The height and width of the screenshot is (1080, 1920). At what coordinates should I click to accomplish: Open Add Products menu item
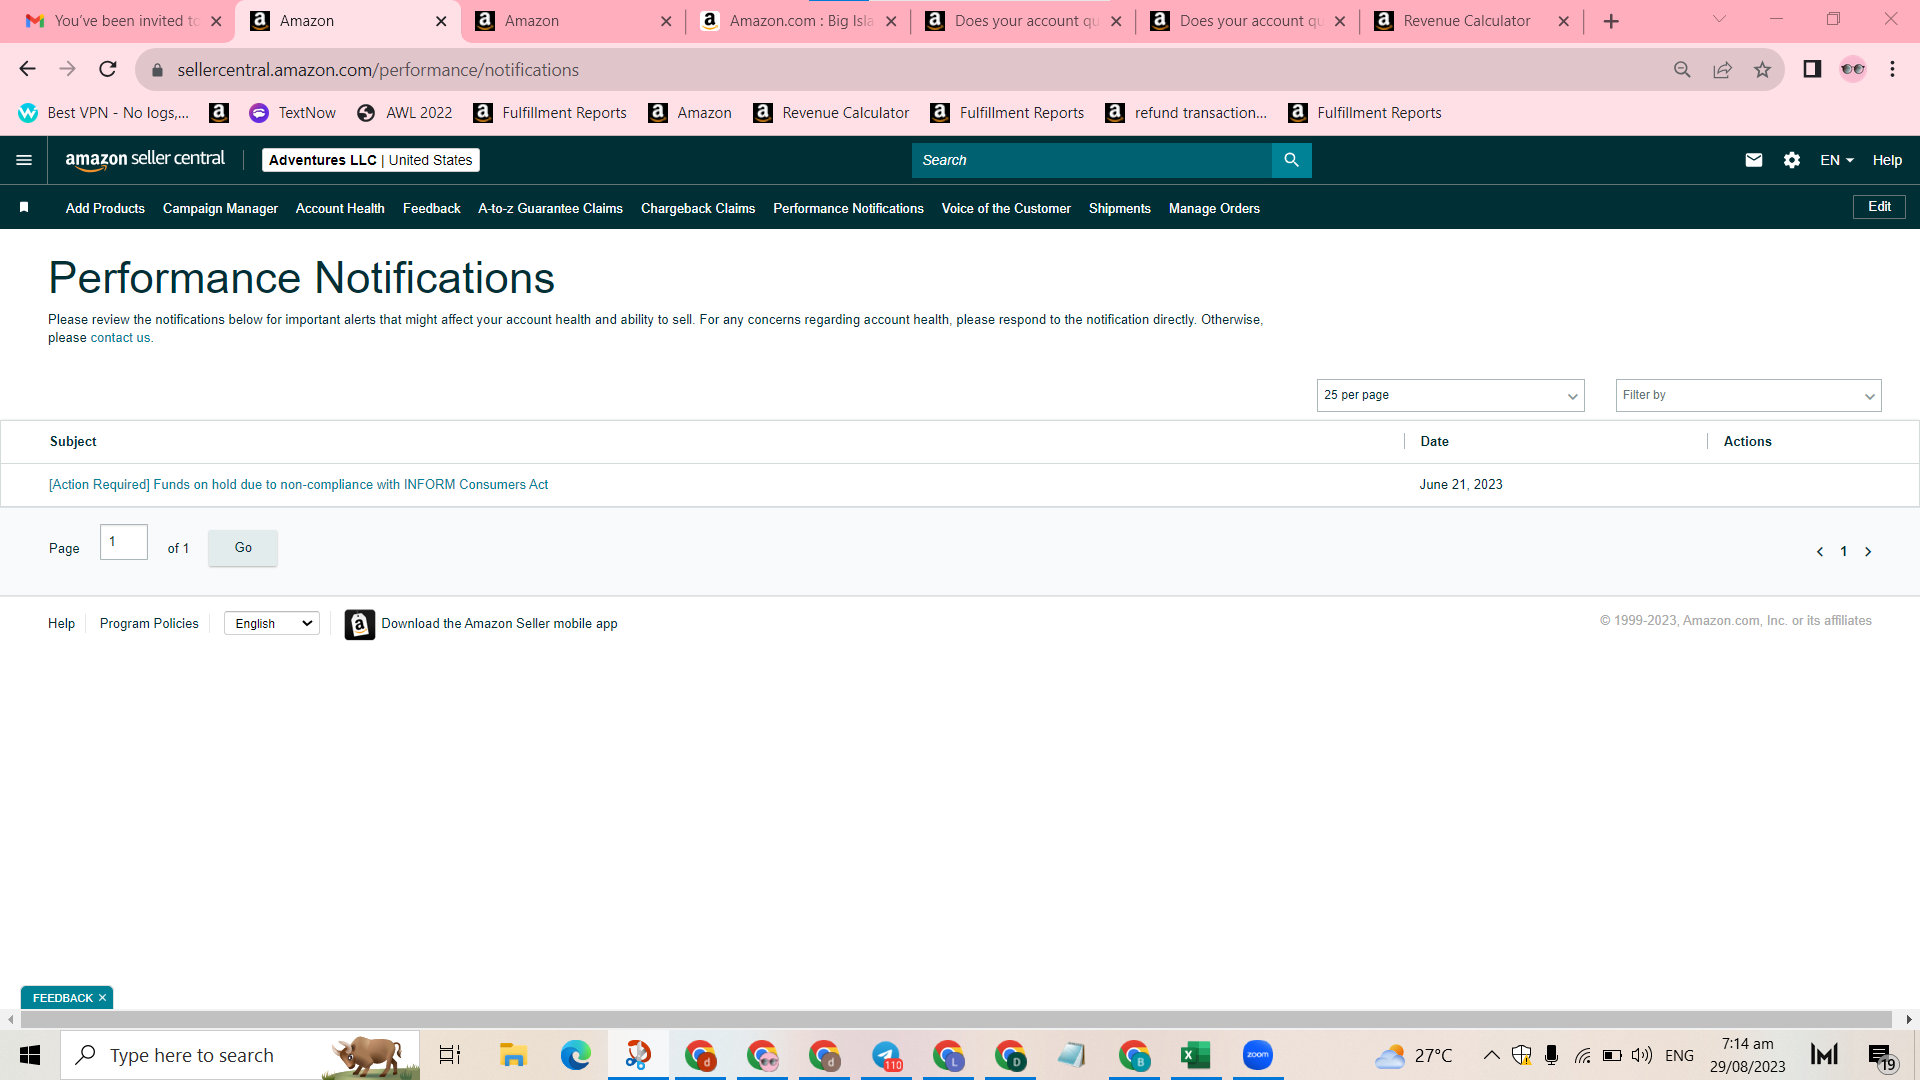point(105,208)
